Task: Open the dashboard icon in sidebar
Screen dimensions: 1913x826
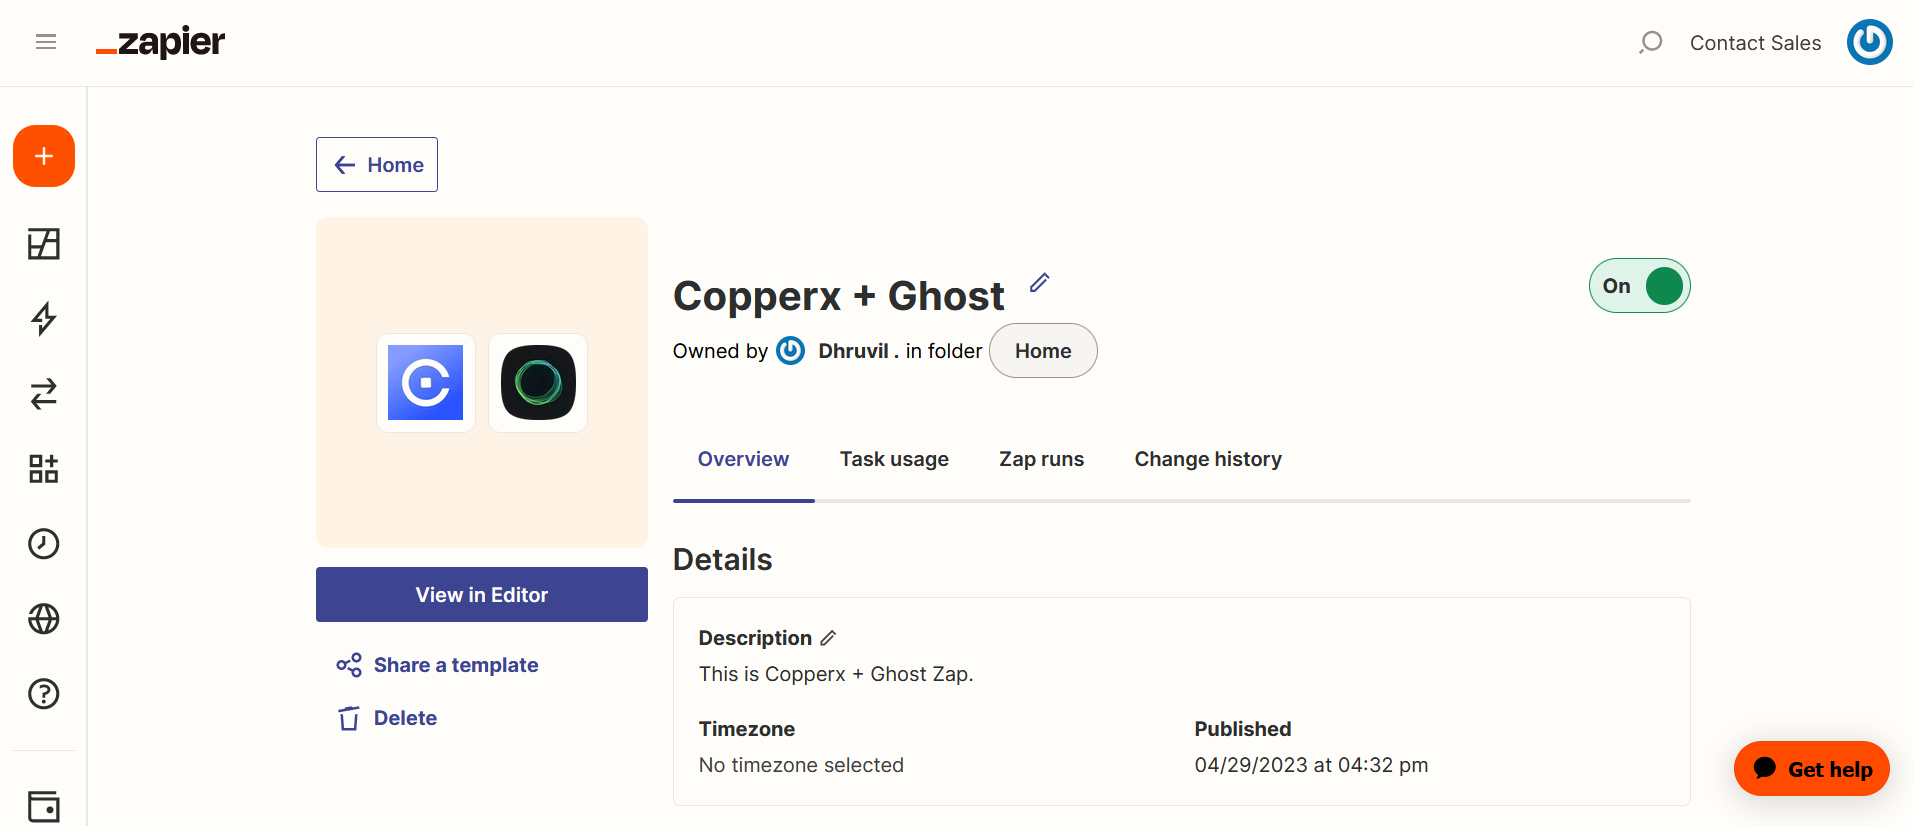Action: (44, 244)
